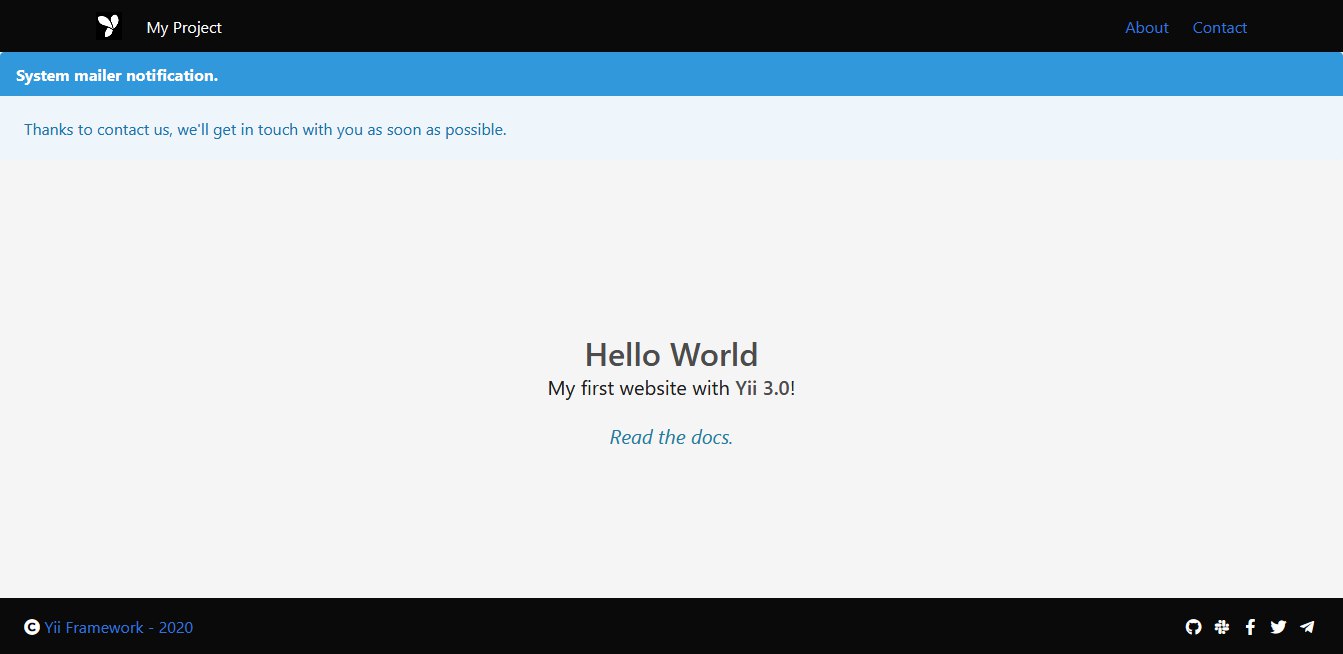Go to the About page
The width and height of the screenshot is (1343, 654).
[x=1146, y=27]
